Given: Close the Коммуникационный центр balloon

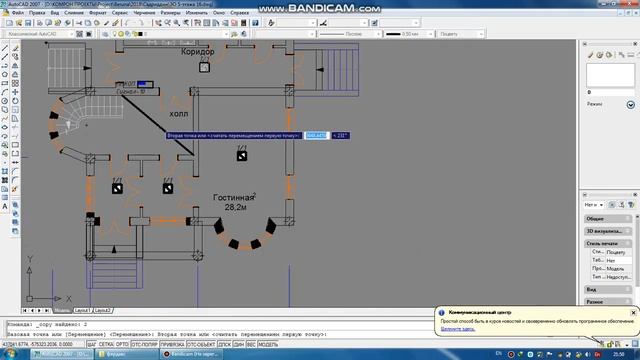Looking at the screenshot, I should 633,313.
